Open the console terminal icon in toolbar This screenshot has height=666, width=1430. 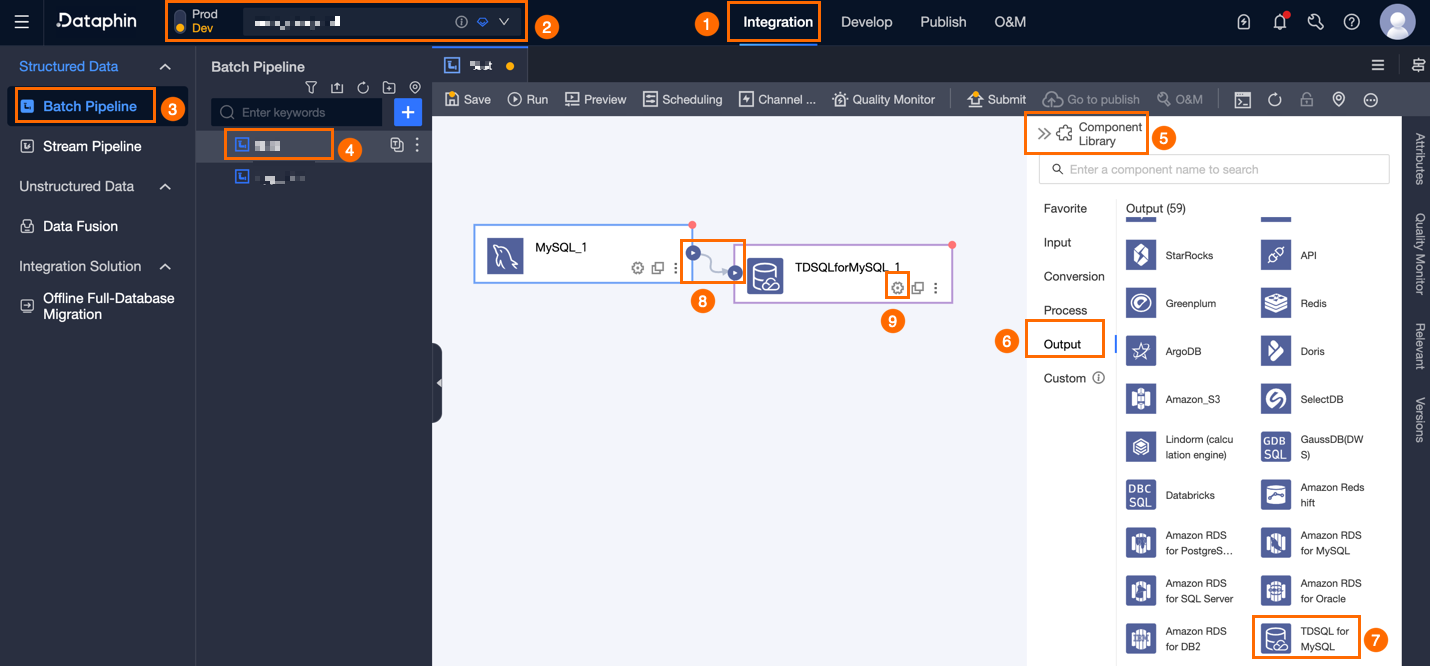tap(1242, 99)
